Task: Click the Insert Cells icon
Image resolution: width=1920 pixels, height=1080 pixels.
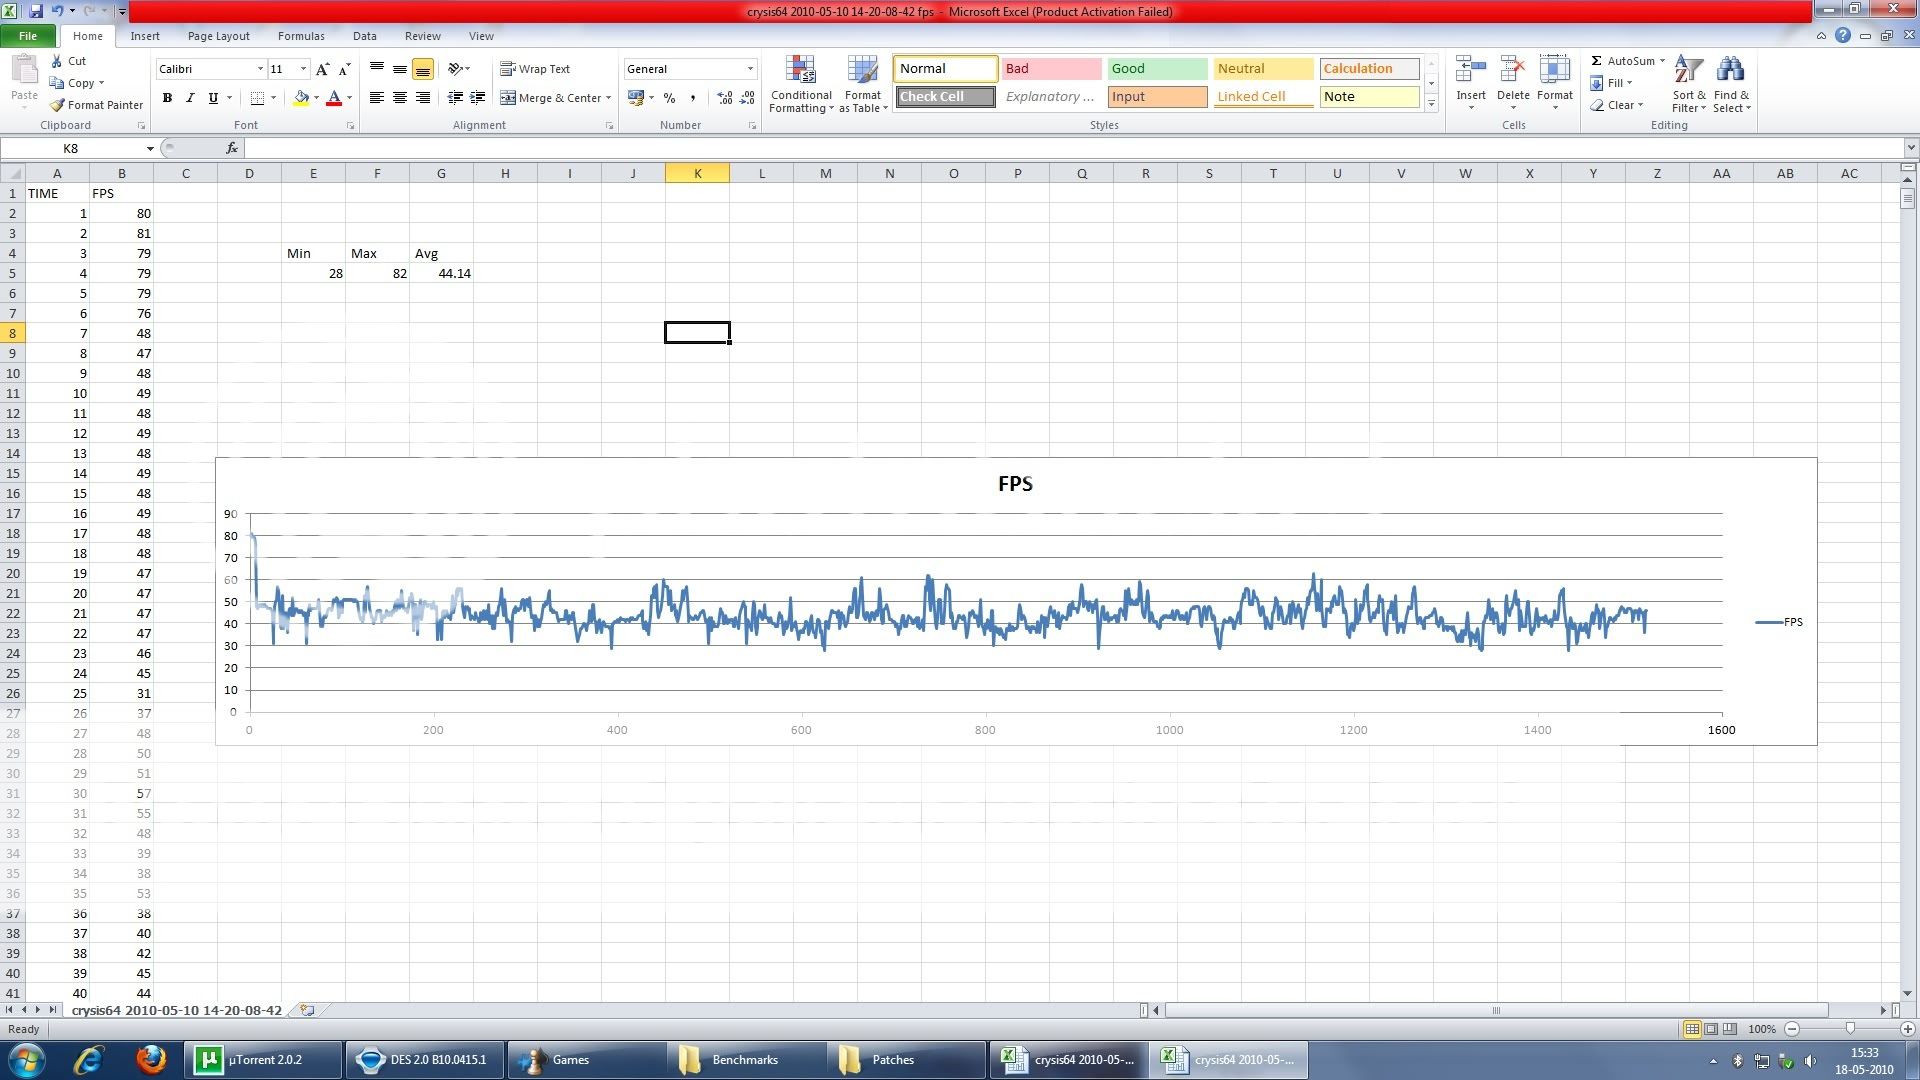Action: pyautogui.click(x=1471, y=70)
